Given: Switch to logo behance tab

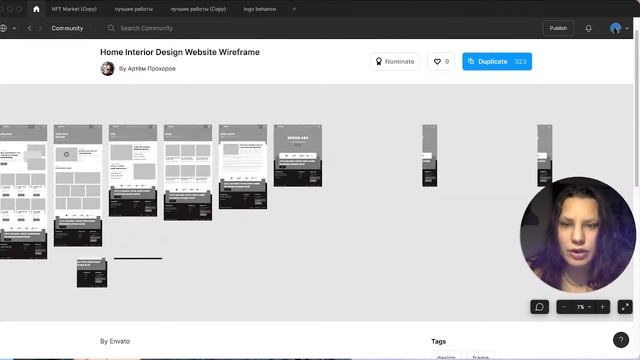Looking at the screenshot, I should 260,9.
